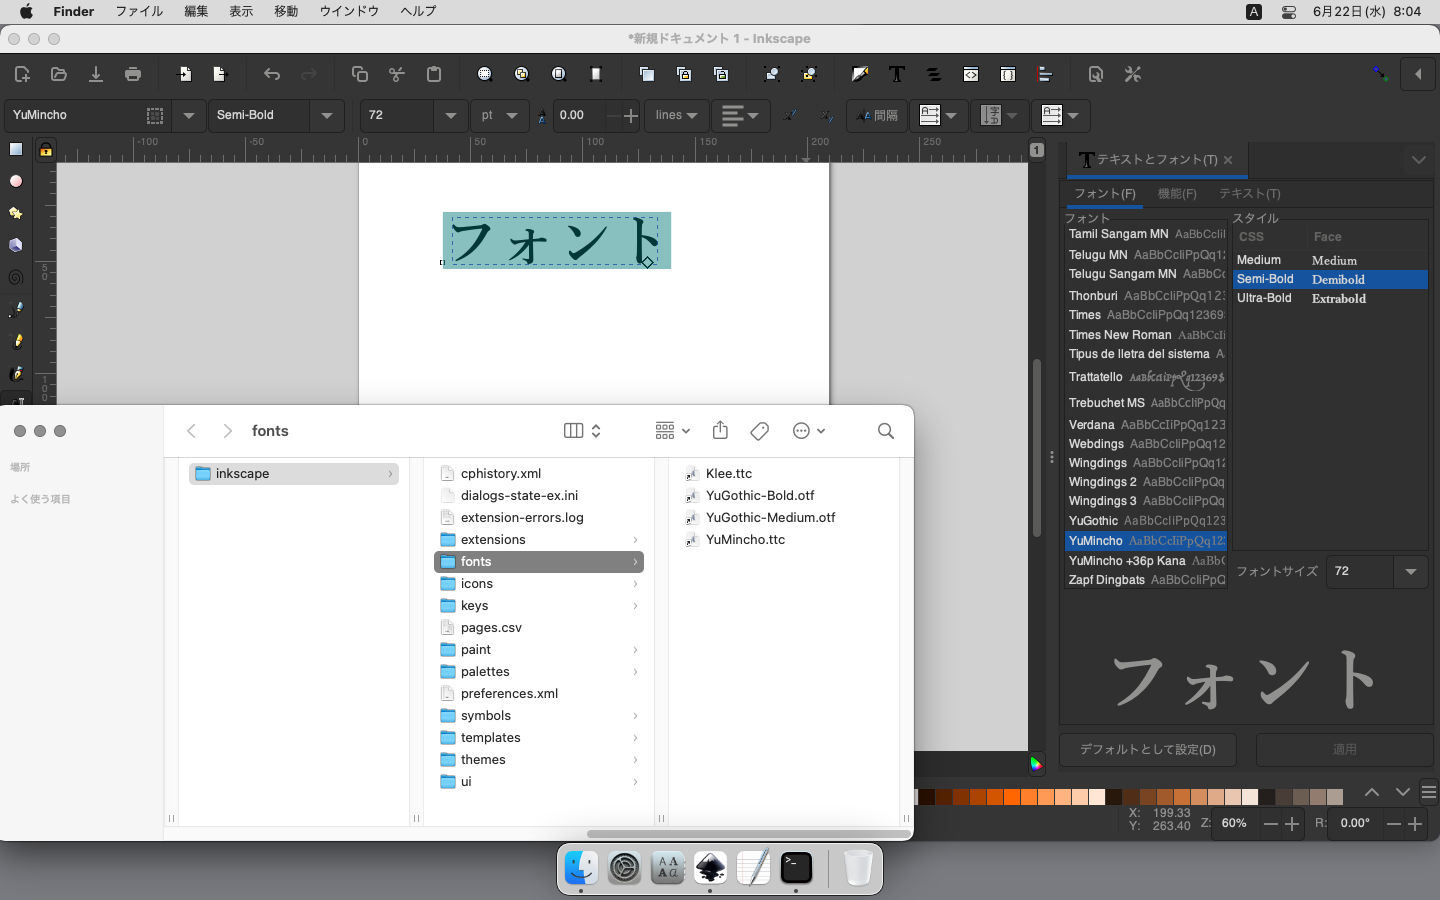Screen dimensions: 1440x900
Task: Select the Spiral tool
Action: [x=16, y=277]
